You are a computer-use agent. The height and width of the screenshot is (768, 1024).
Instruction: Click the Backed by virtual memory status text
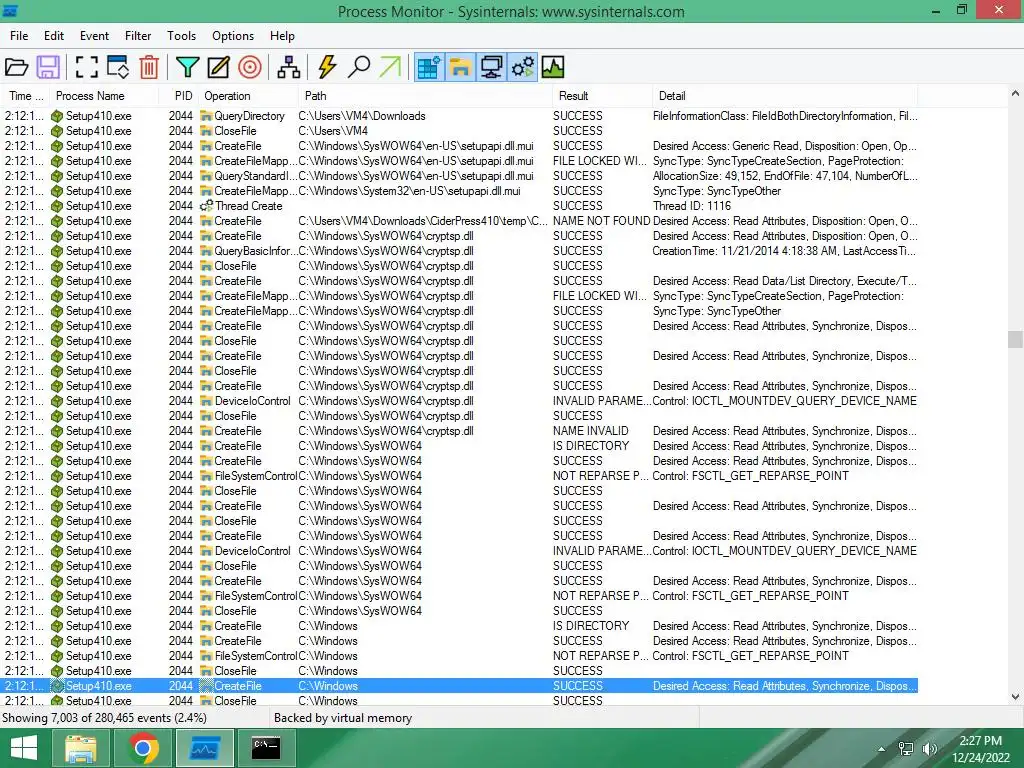point(343,718)
